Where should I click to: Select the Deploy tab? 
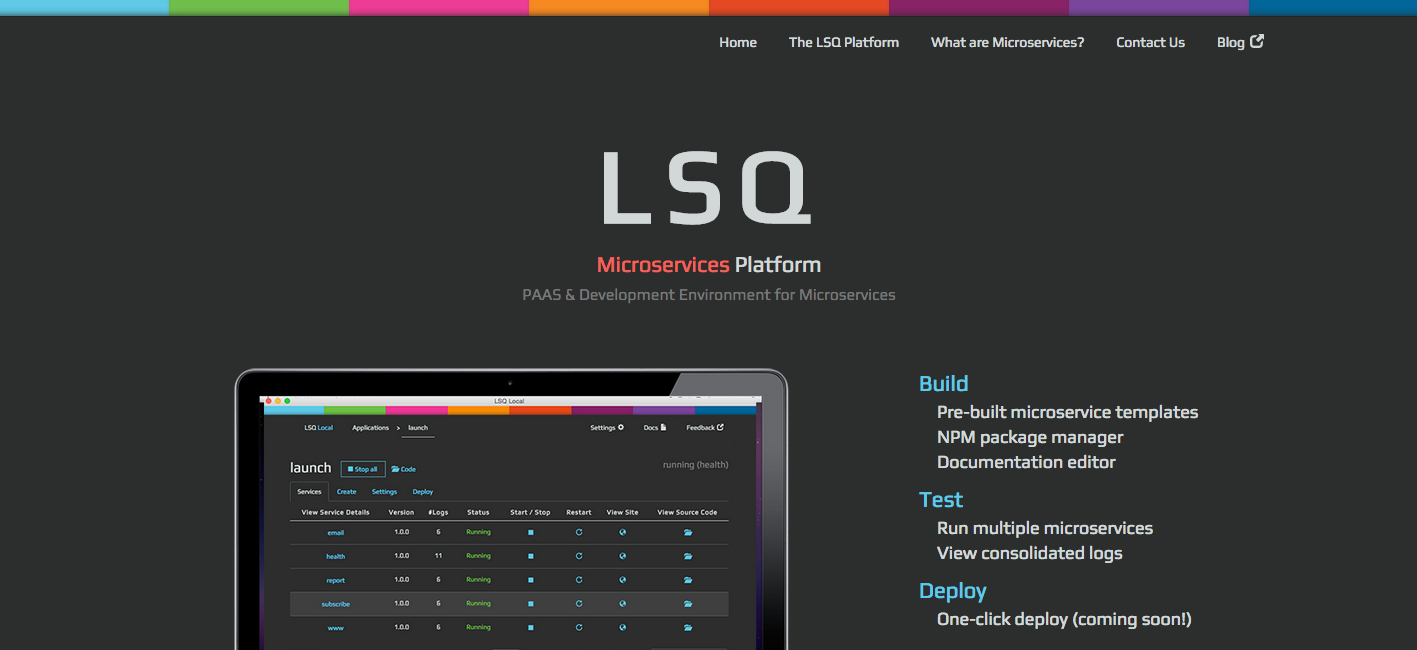point(423,492)
